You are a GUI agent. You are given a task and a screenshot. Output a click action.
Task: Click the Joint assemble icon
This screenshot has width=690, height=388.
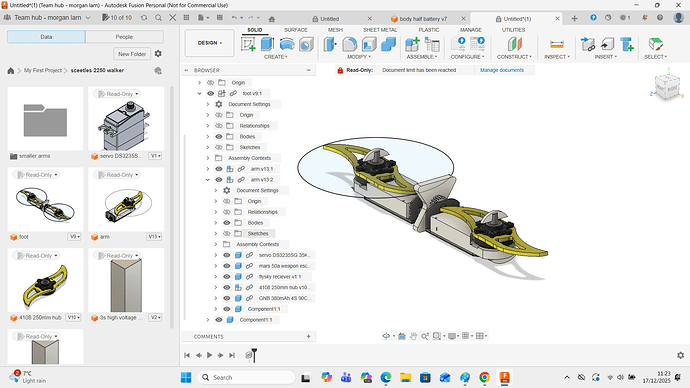click(432, 44)
